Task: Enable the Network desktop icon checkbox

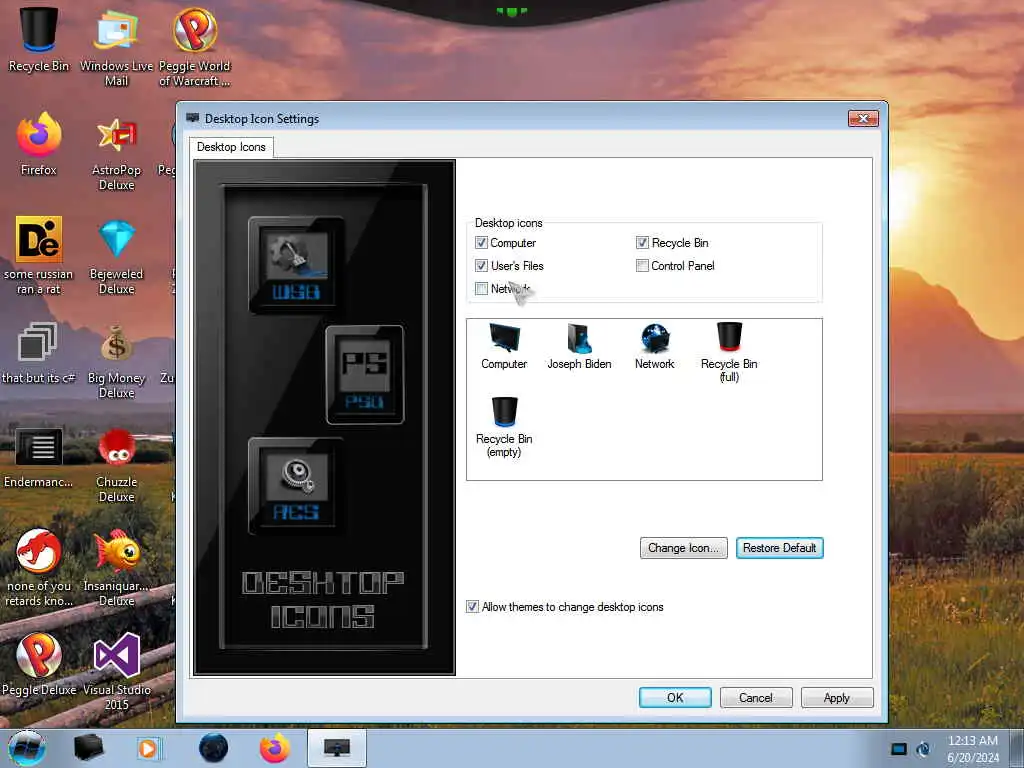Action: 481,289
